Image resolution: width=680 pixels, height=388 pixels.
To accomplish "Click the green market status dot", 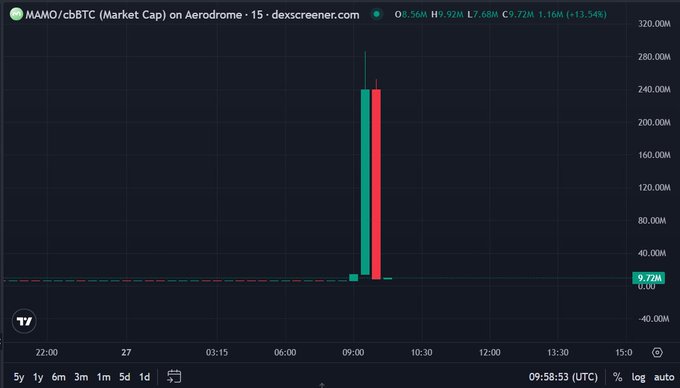I will tap(377, 14).
